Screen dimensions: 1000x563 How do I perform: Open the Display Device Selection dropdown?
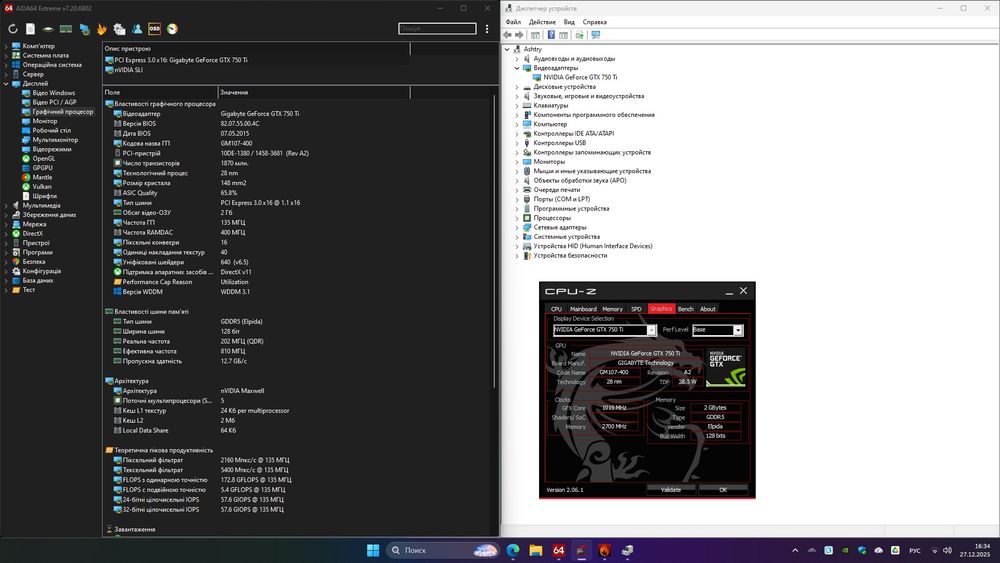click(x=605, y=330)
